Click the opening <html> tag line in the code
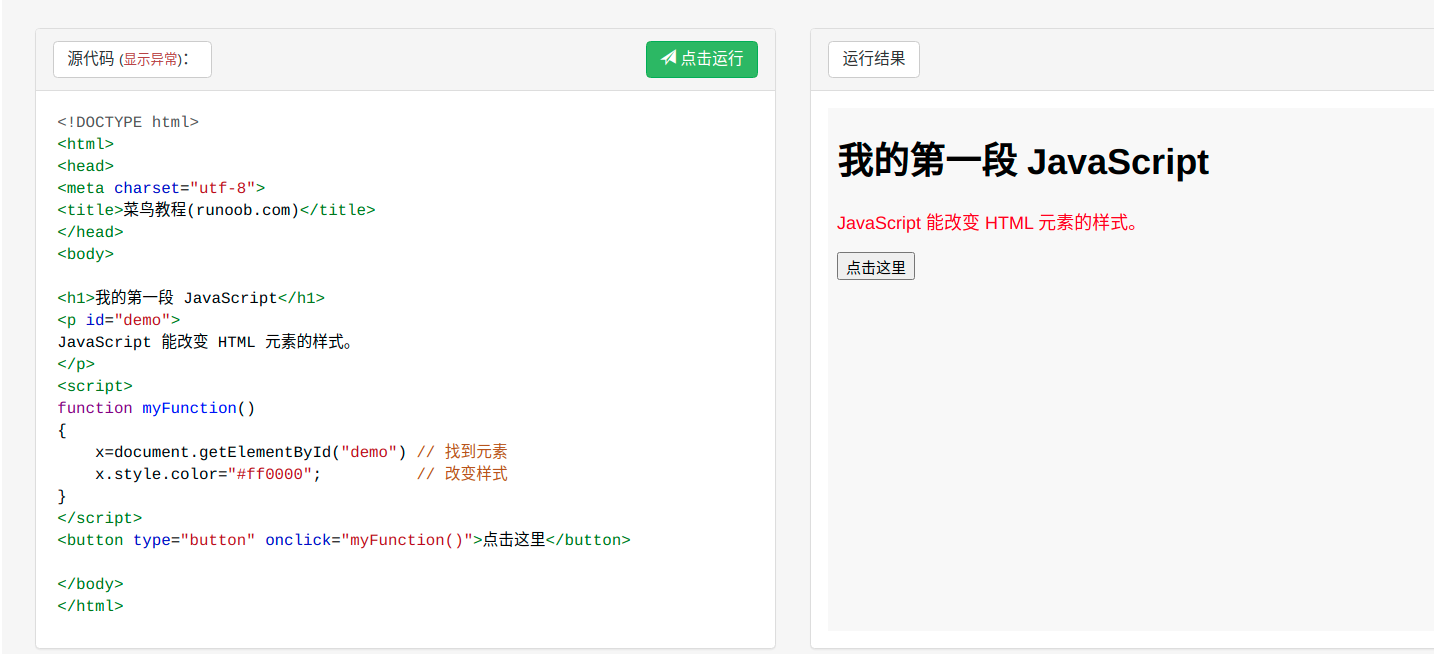Viewport: 1434px width, 654px height. tap(86, 144)
